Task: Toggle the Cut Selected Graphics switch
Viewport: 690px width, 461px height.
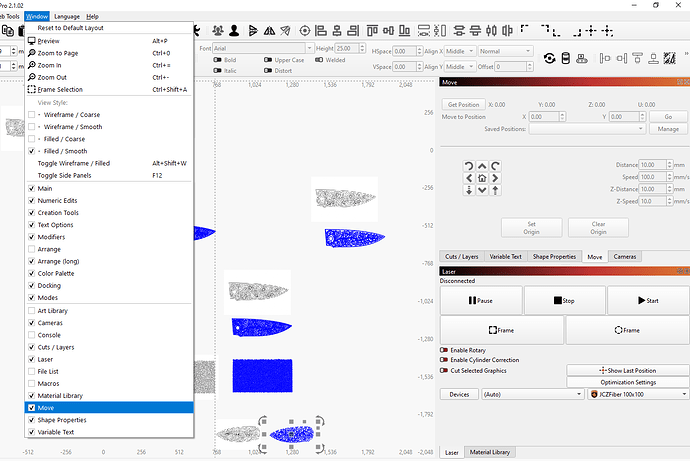Action: 444,370
